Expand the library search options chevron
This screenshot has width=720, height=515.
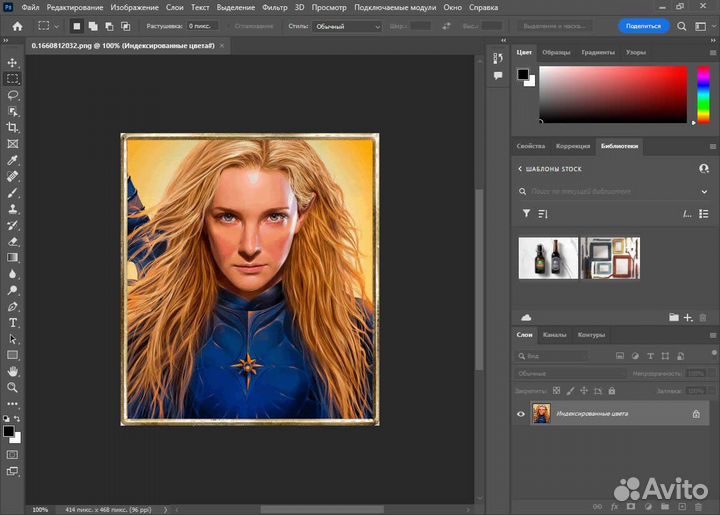click(704, 191)
